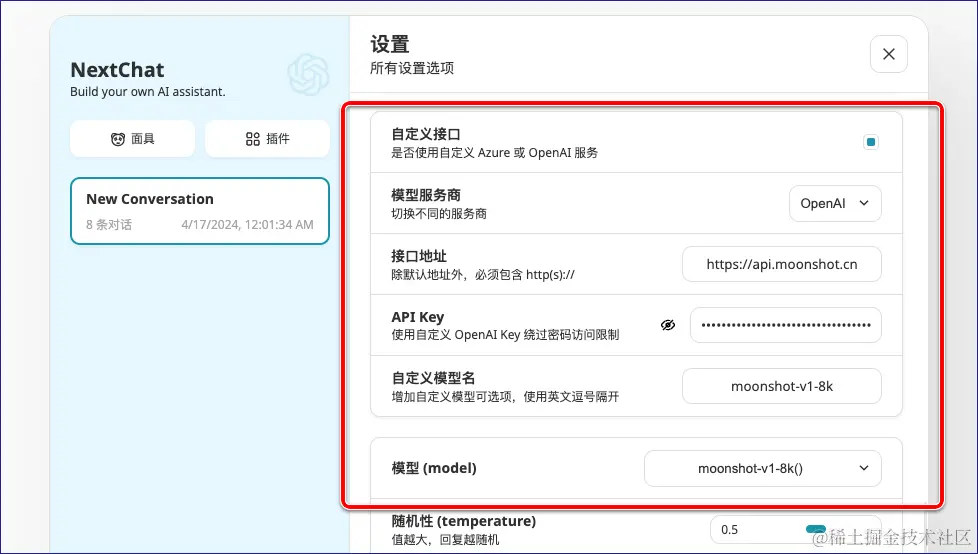Open the 插件 plugins button
This screenshot has height=554, width=978.
point(267,138)
